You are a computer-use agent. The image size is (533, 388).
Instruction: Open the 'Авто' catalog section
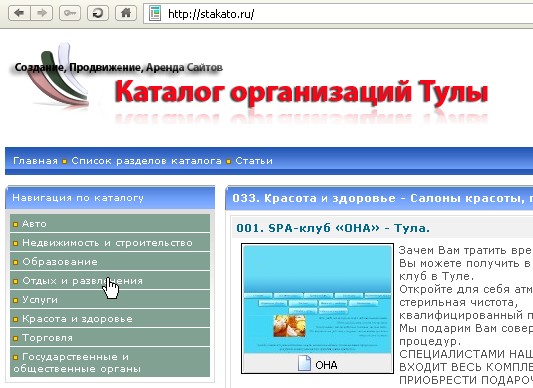click(x=110, y=224)
